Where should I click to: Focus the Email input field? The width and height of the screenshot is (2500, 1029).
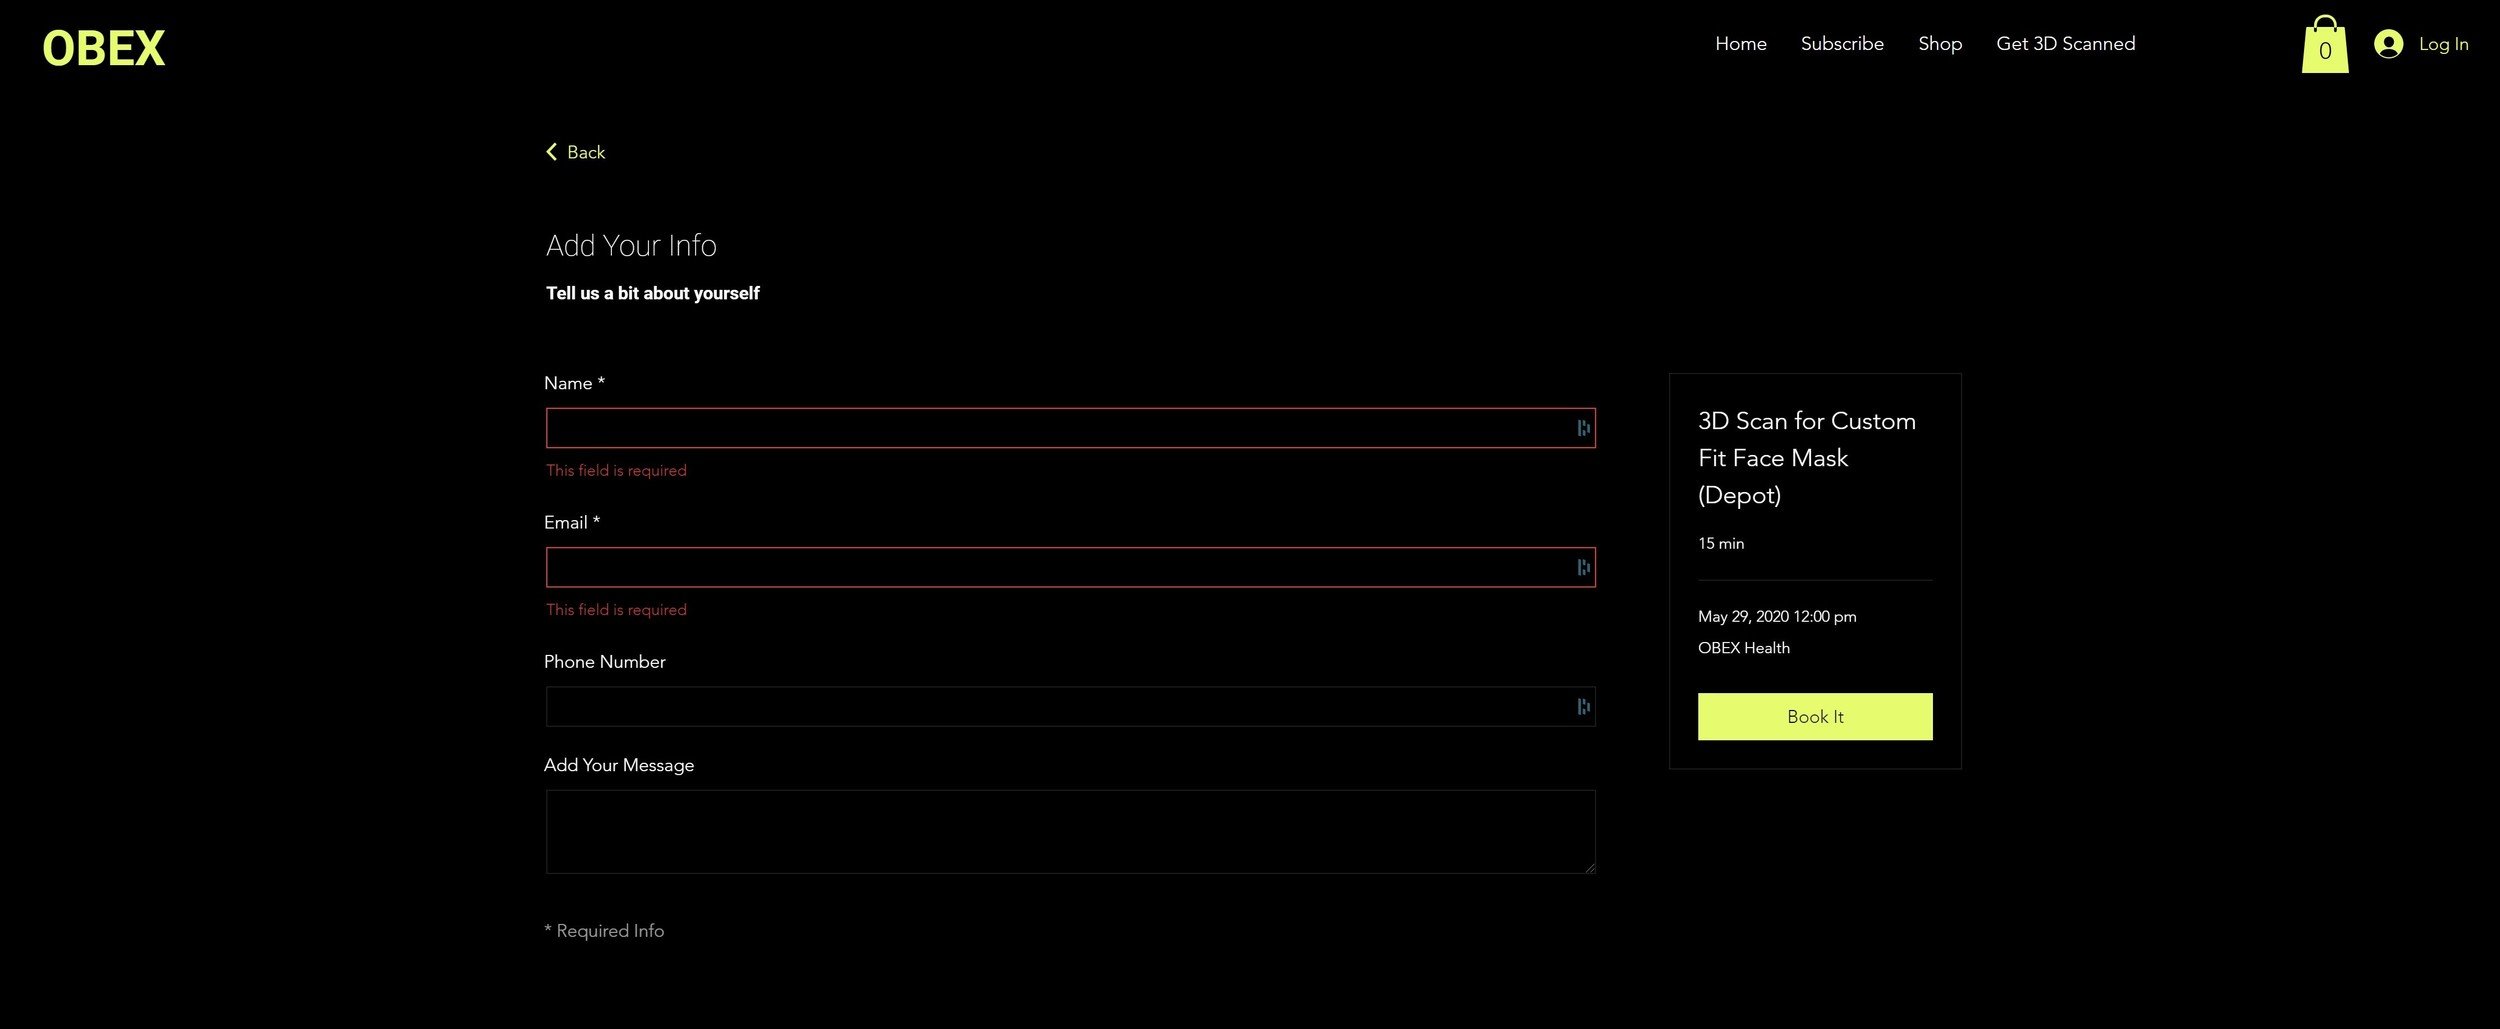(1070, 567)
